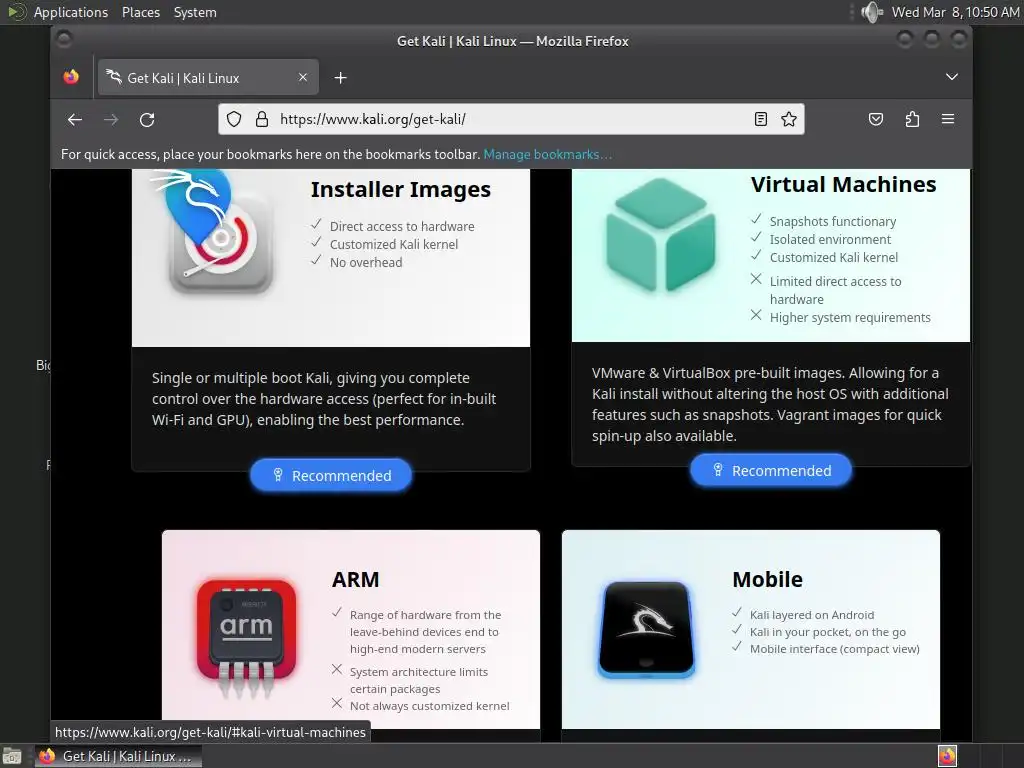Open a new tab with plus button
The image size is (1024, 768).
tap(340, 78)
